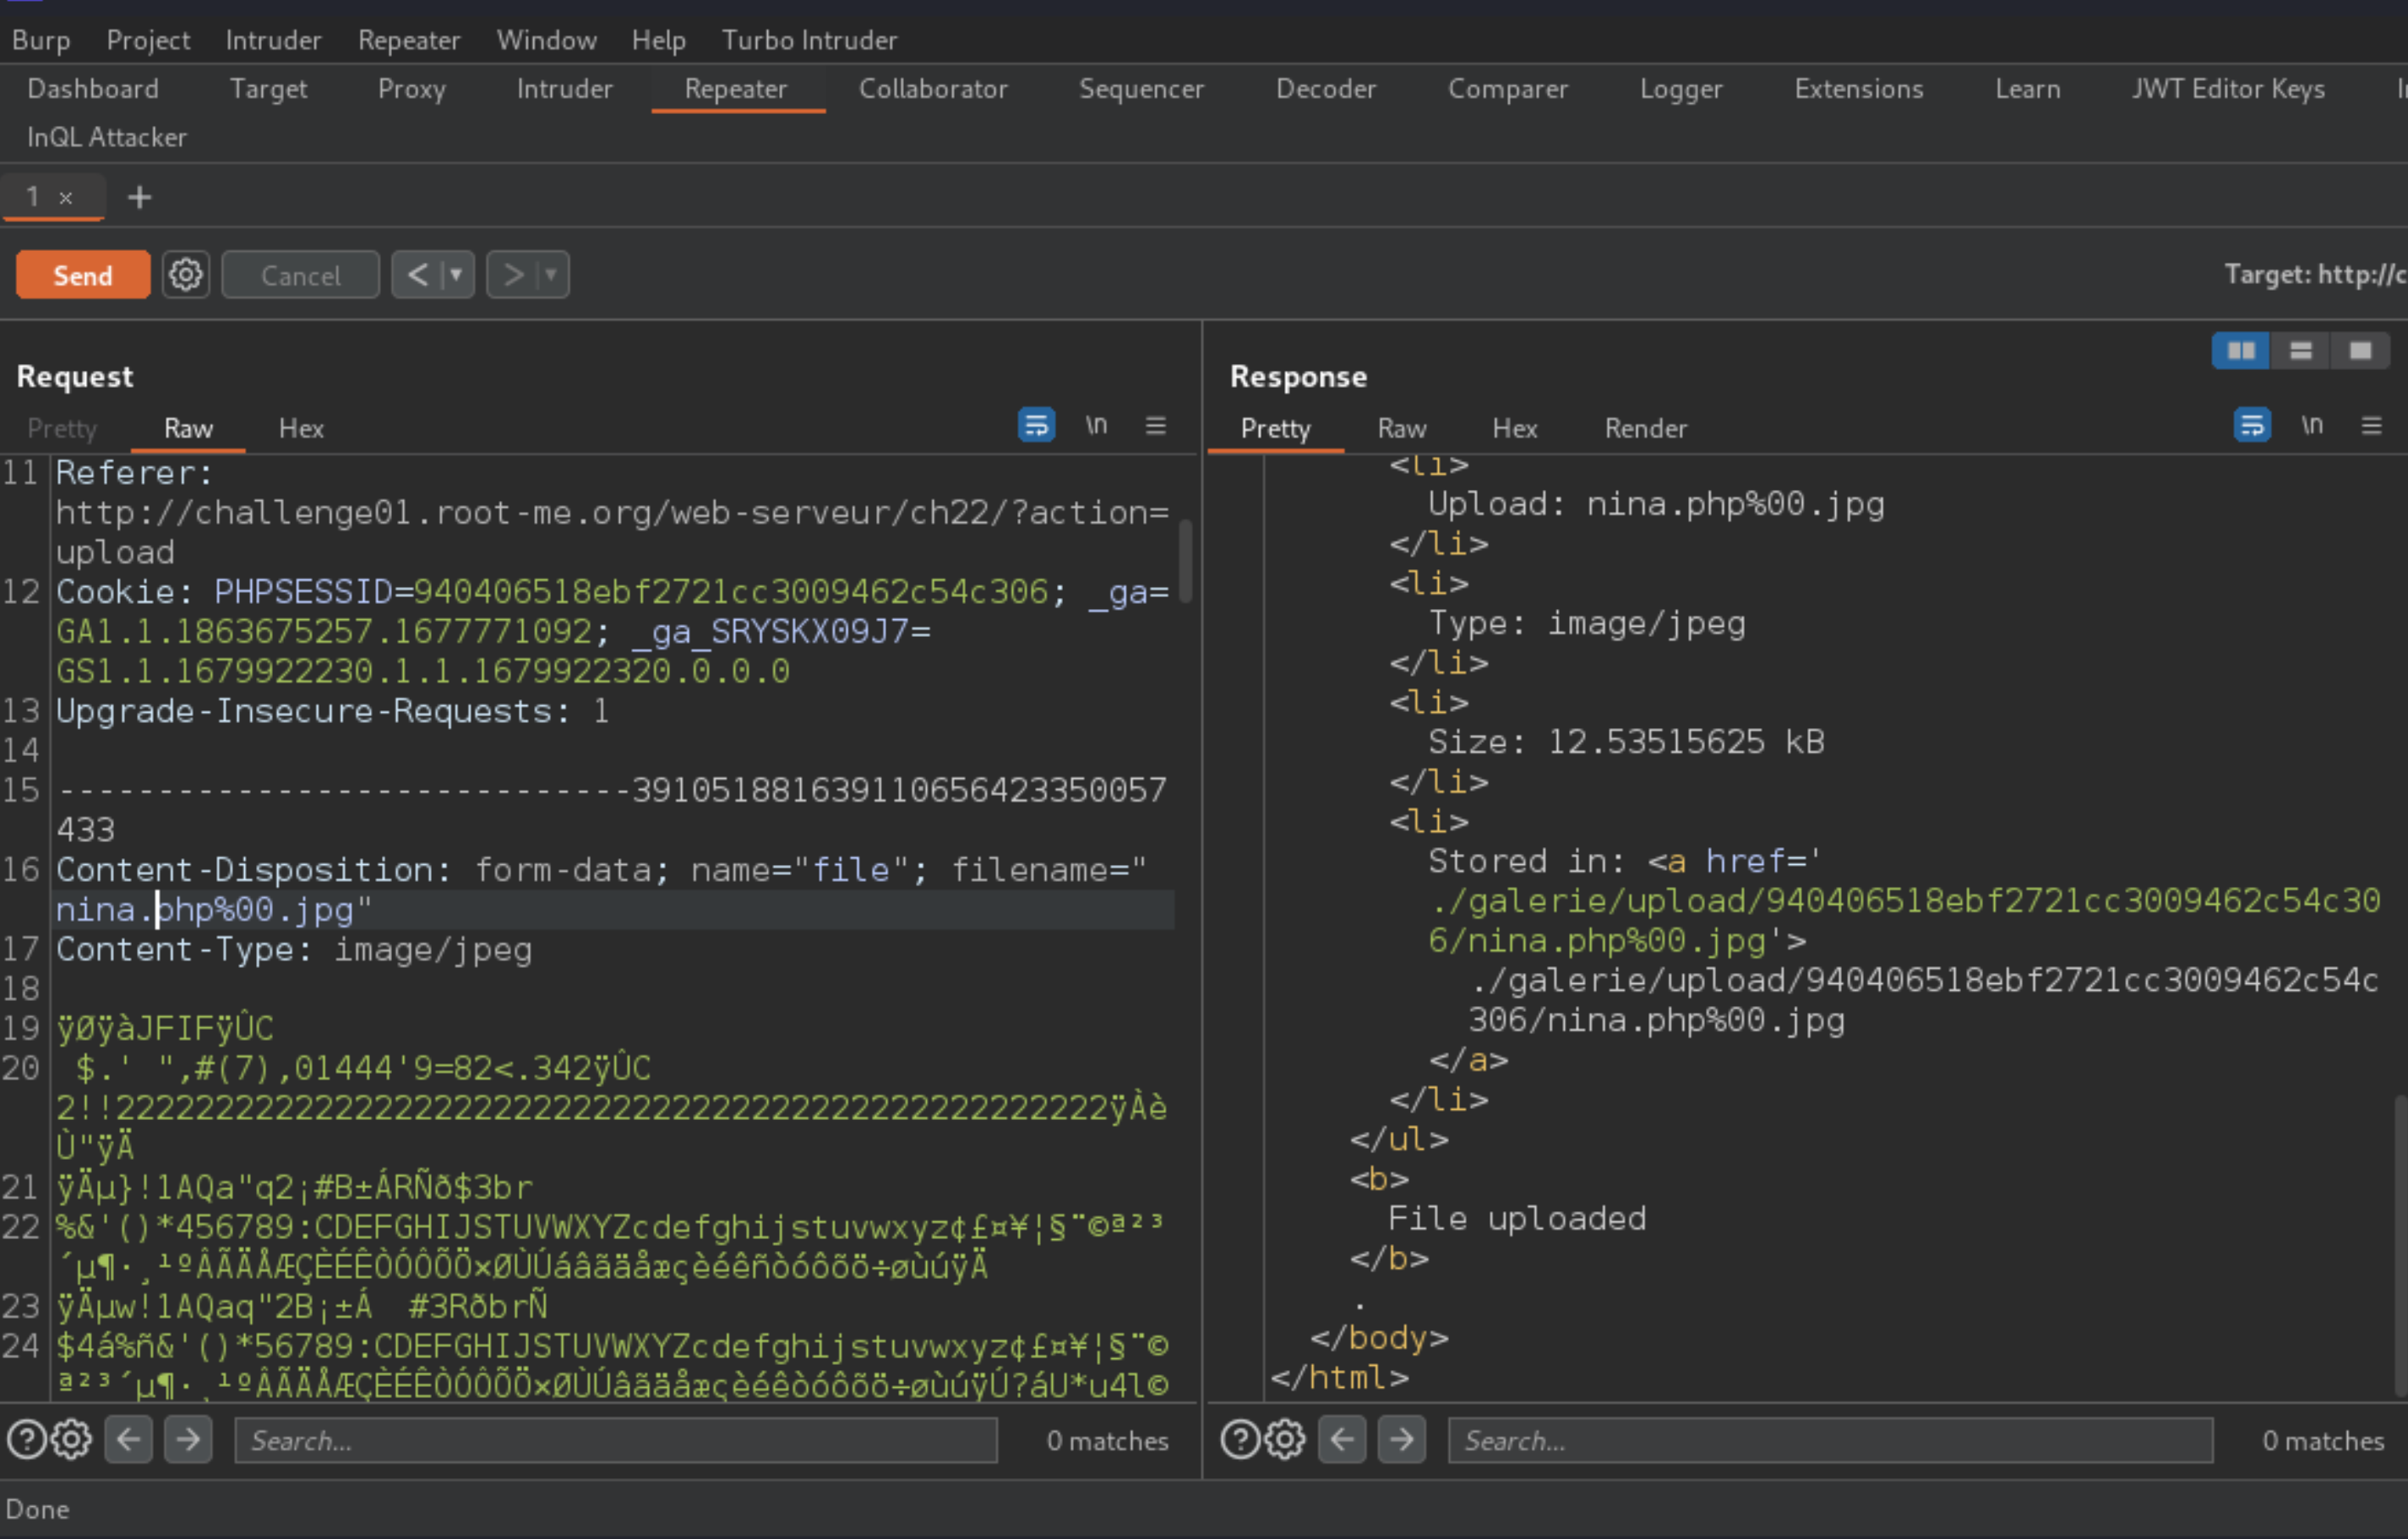Select Request Pretty view tab
The height and width of the screenshot is (1539, 2408).
[62, 428]
